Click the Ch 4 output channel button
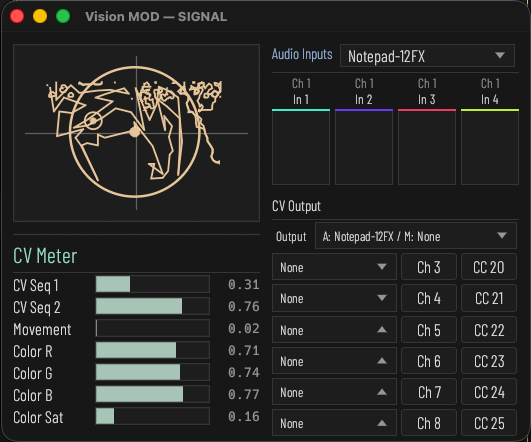 tap(429, 298)
